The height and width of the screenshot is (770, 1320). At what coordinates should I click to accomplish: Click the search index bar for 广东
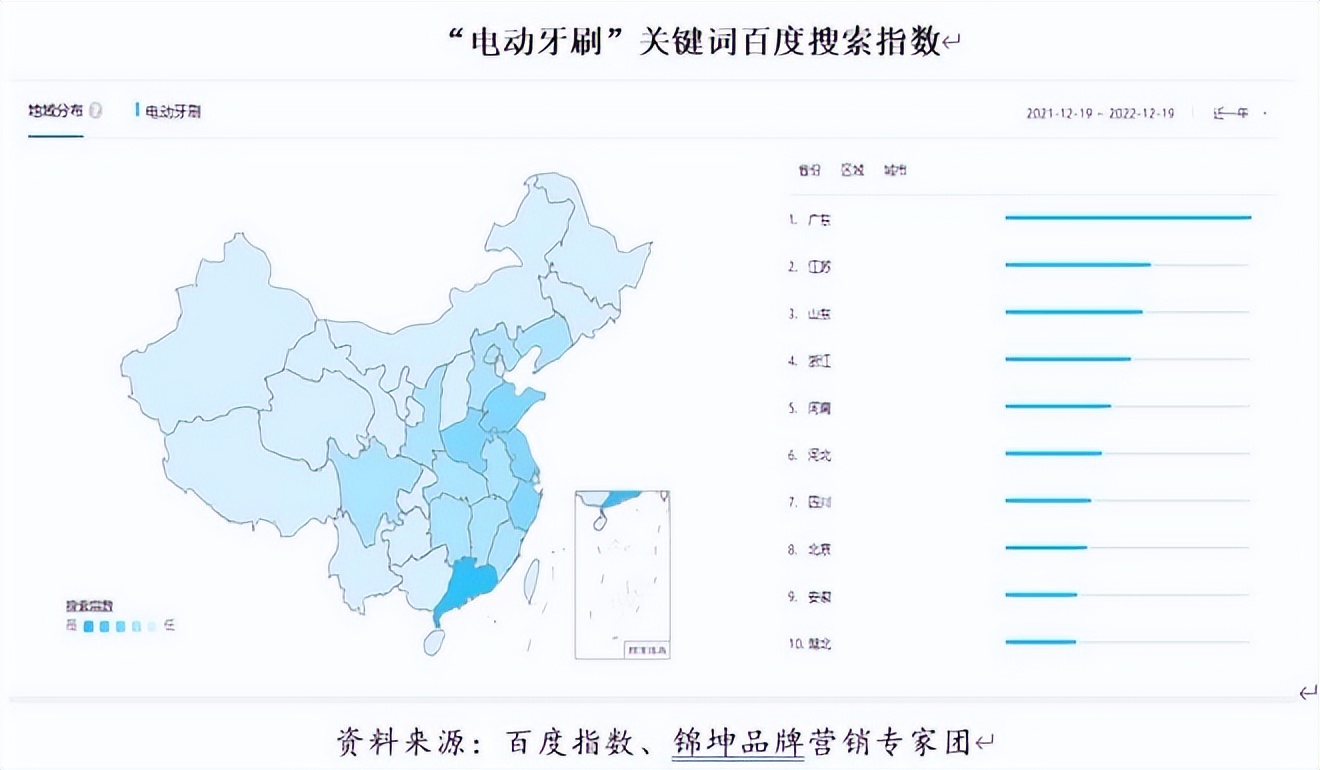1128,217
